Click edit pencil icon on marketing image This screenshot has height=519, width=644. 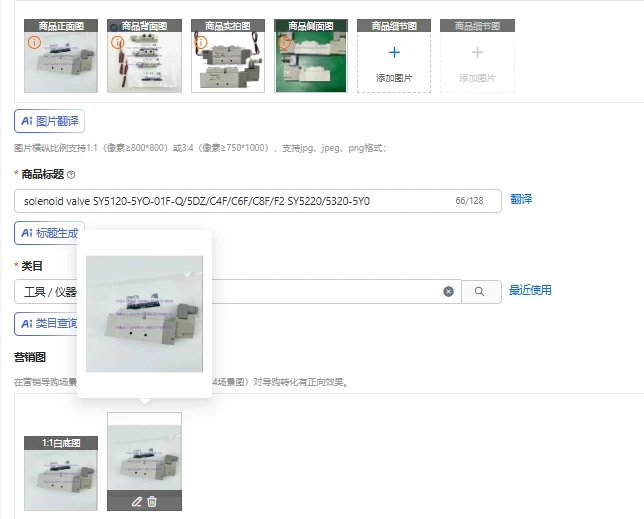(137, 501)
